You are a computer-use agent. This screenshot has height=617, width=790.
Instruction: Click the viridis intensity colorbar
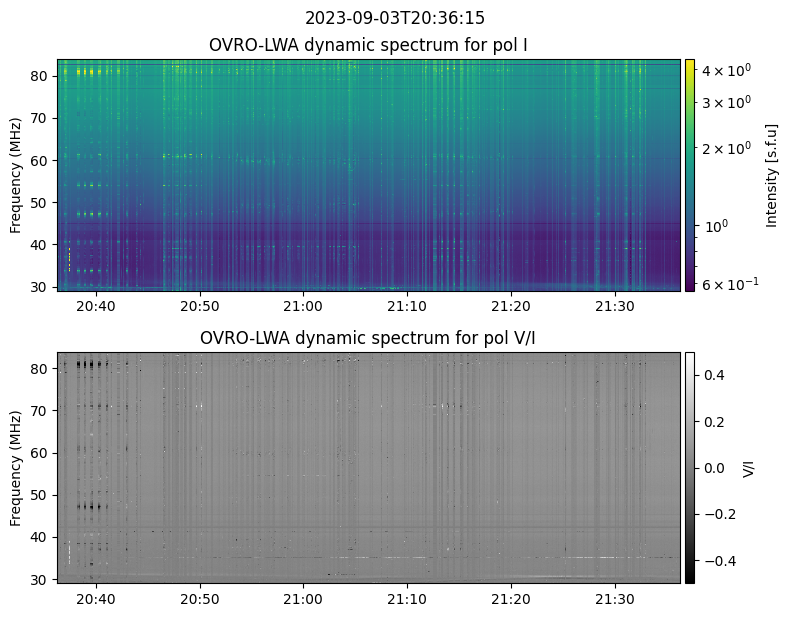[690, 175]
